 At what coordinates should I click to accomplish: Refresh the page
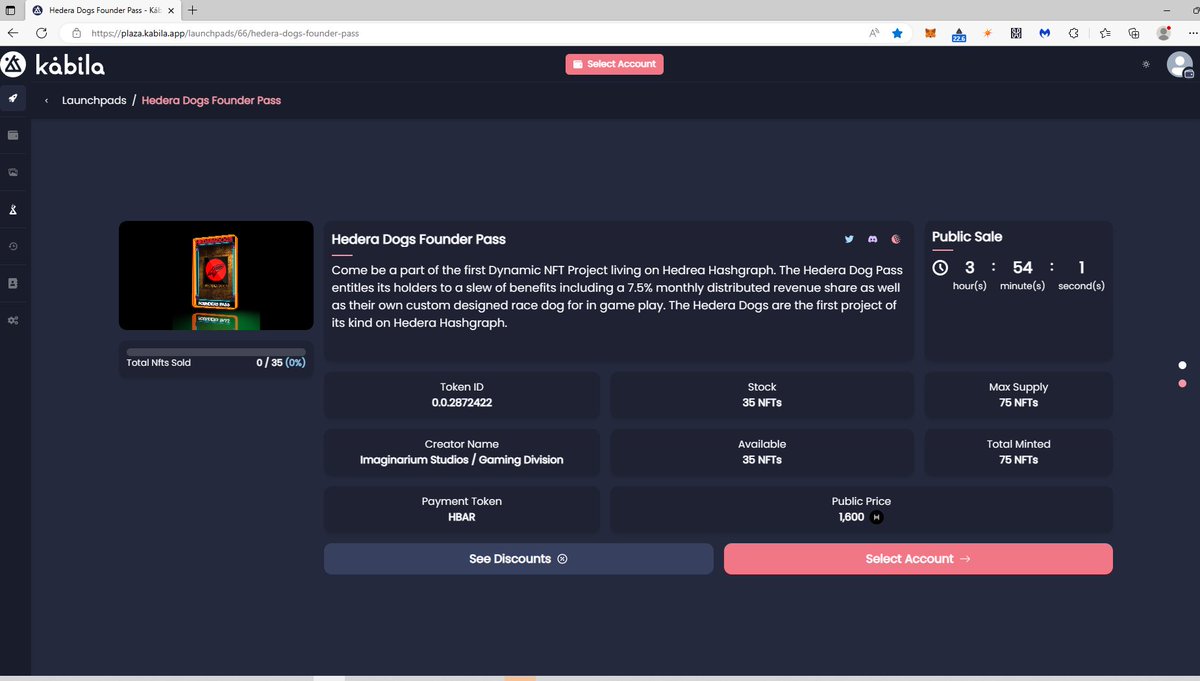pyautogui.click(x=41, y=33)
